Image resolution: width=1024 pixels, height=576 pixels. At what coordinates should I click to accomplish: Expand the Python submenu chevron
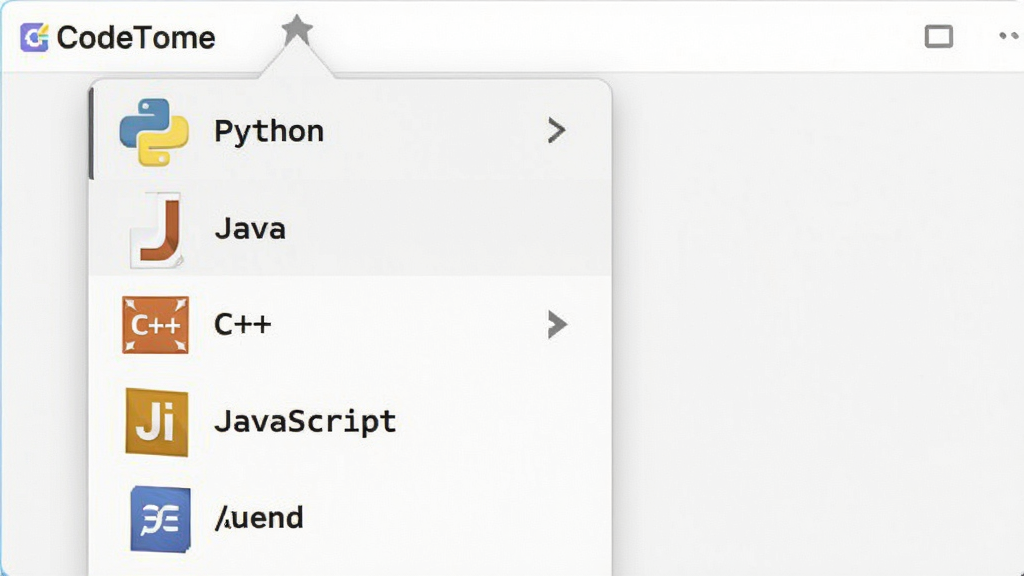tap(556, 131)
